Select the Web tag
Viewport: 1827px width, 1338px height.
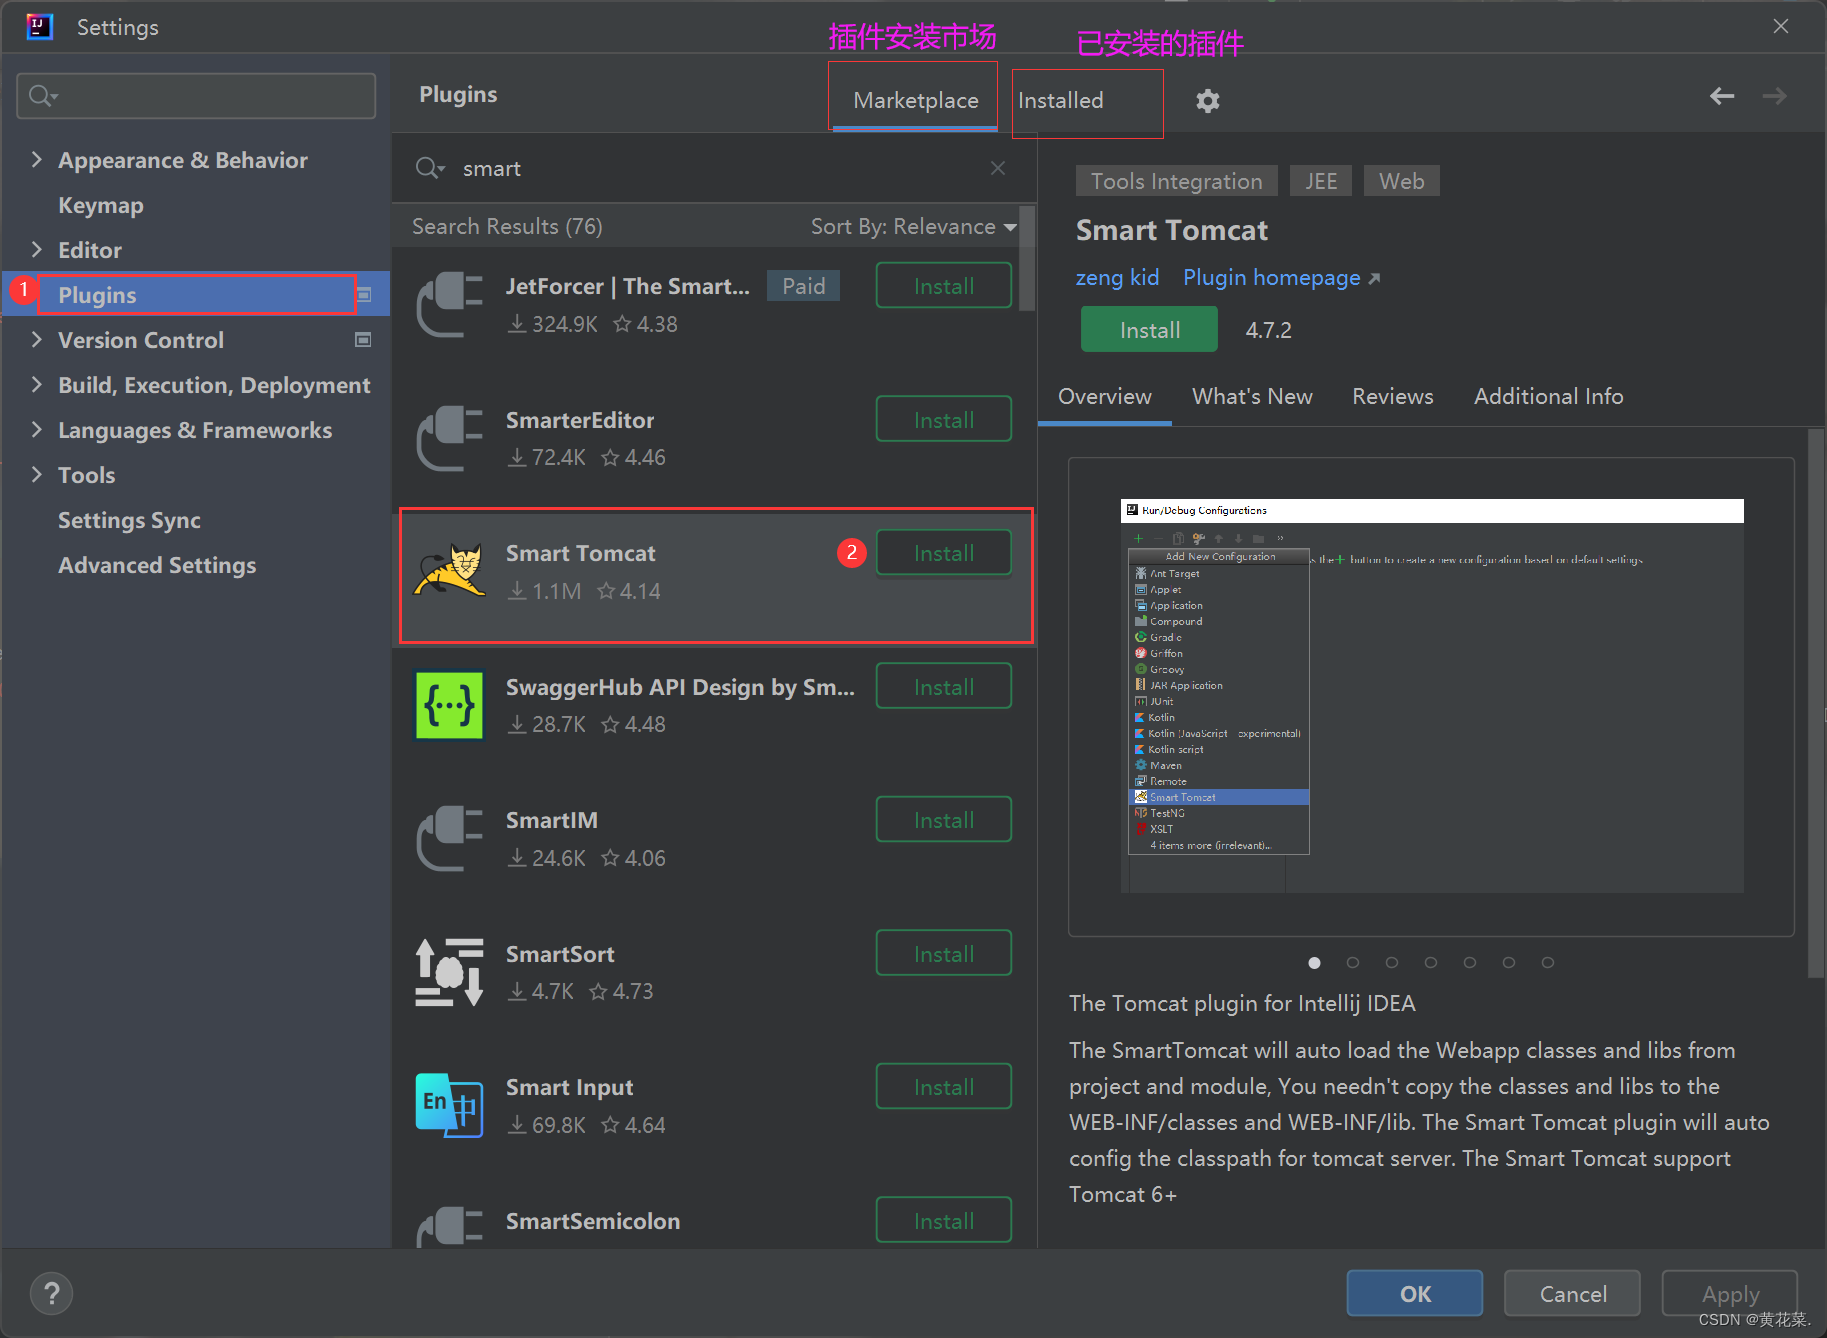pyautogui.click(x=1401, y=181)
